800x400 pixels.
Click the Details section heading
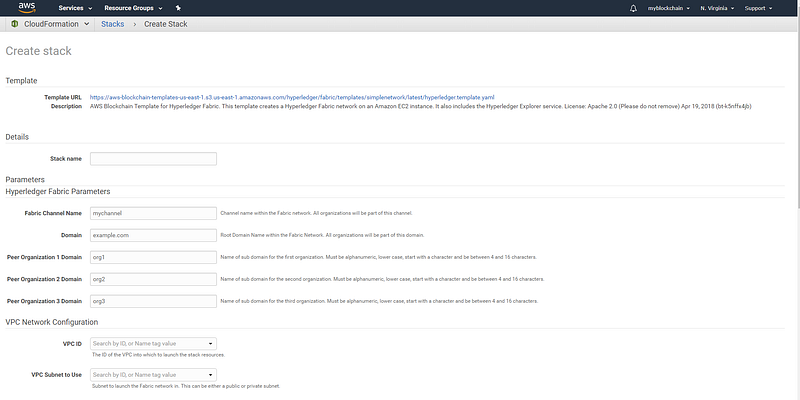(x=17, y=137)
